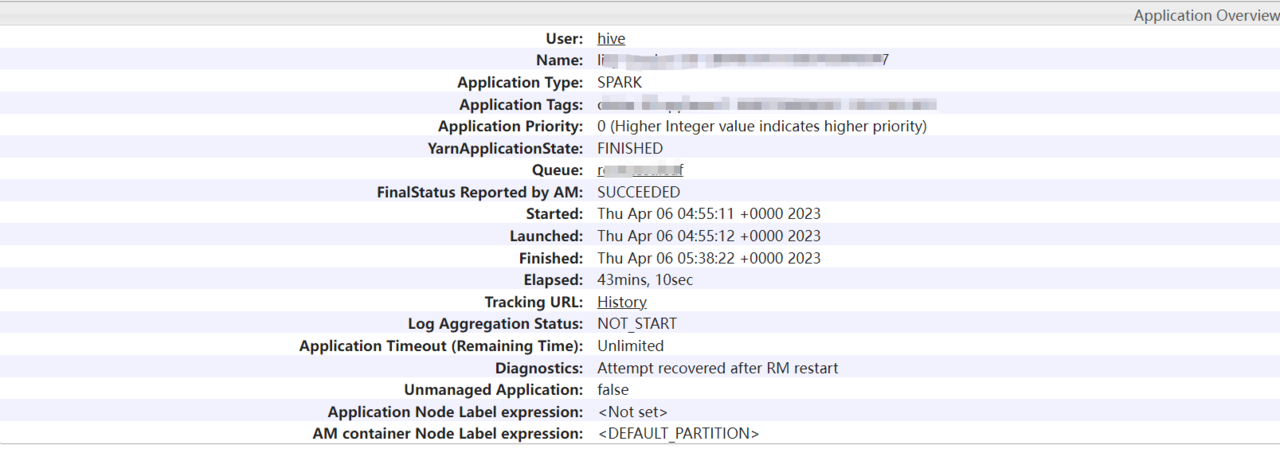The image size is (1280, 449).
Task: Click the Attempt recovered after RM restart diagnostics
Action: pyautogui.click(x=717, y=368)
